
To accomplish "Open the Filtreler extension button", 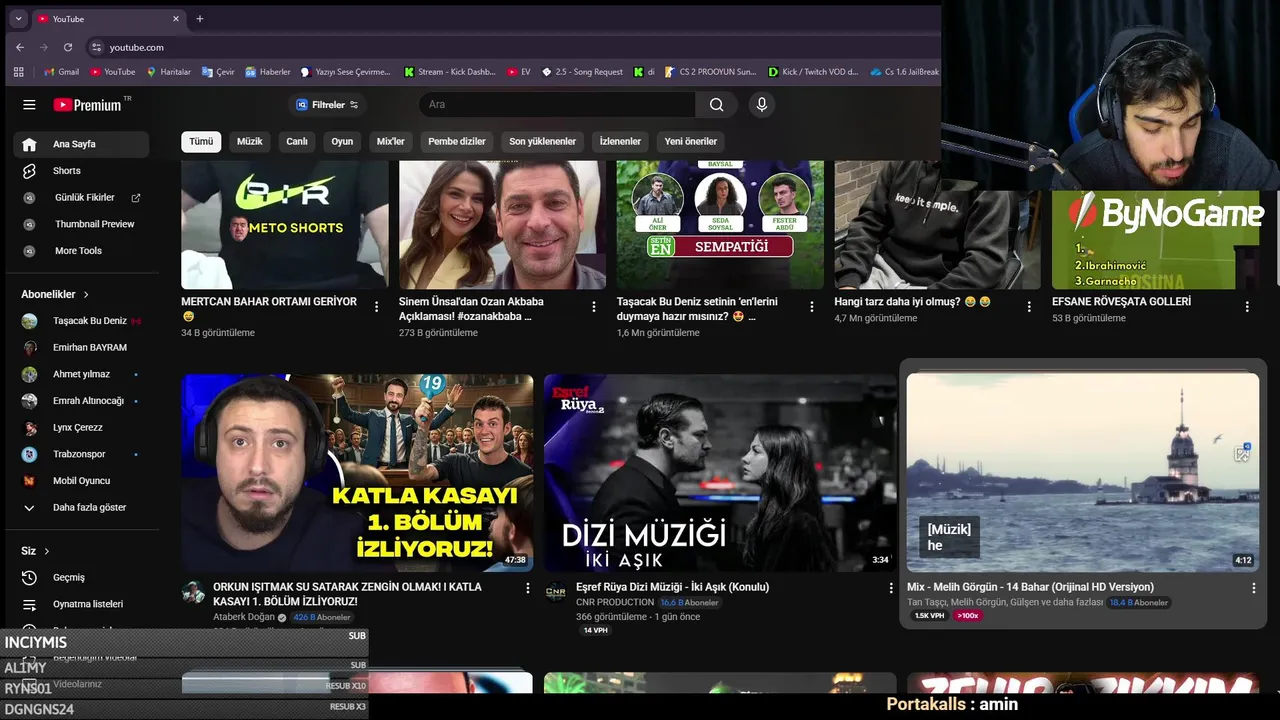I will [327, 104].
